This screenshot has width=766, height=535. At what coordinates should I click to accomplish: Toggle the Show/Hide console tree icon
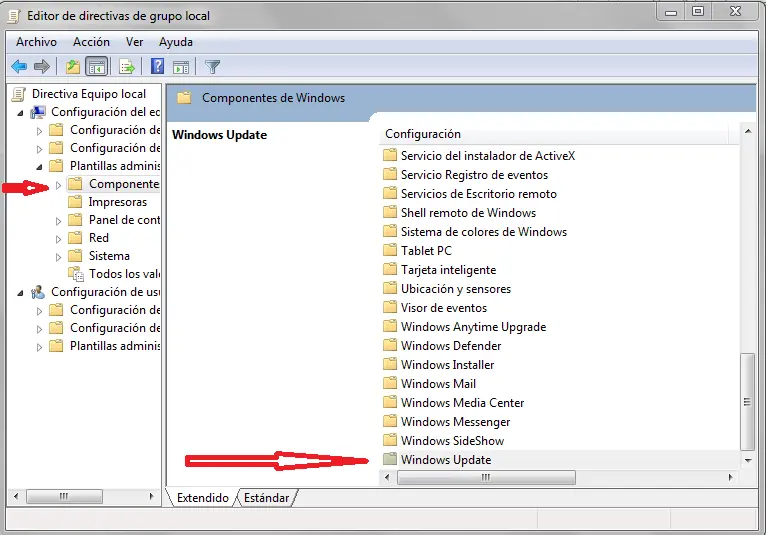[96, 67]
